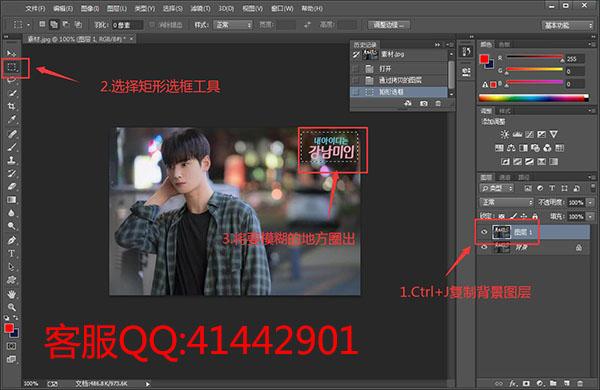Select the History Brush tool
The width and height of the screenshot is (600, 390).
[x=12, y=173]
